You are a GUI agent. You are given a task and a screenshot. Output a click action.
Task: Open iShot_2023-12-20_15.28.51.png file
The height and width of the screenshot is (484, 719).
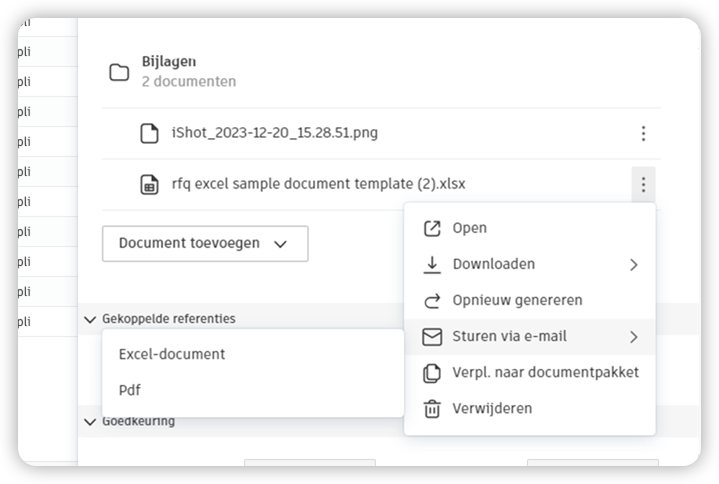275,133
